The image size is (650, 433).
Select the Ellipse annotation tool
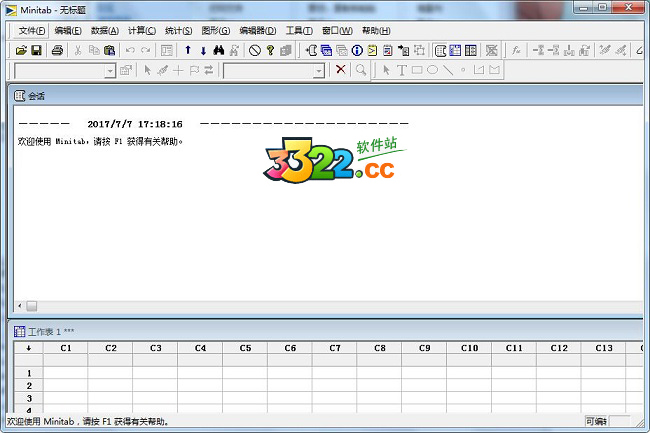pyautogui.click(x=432, y=70)
